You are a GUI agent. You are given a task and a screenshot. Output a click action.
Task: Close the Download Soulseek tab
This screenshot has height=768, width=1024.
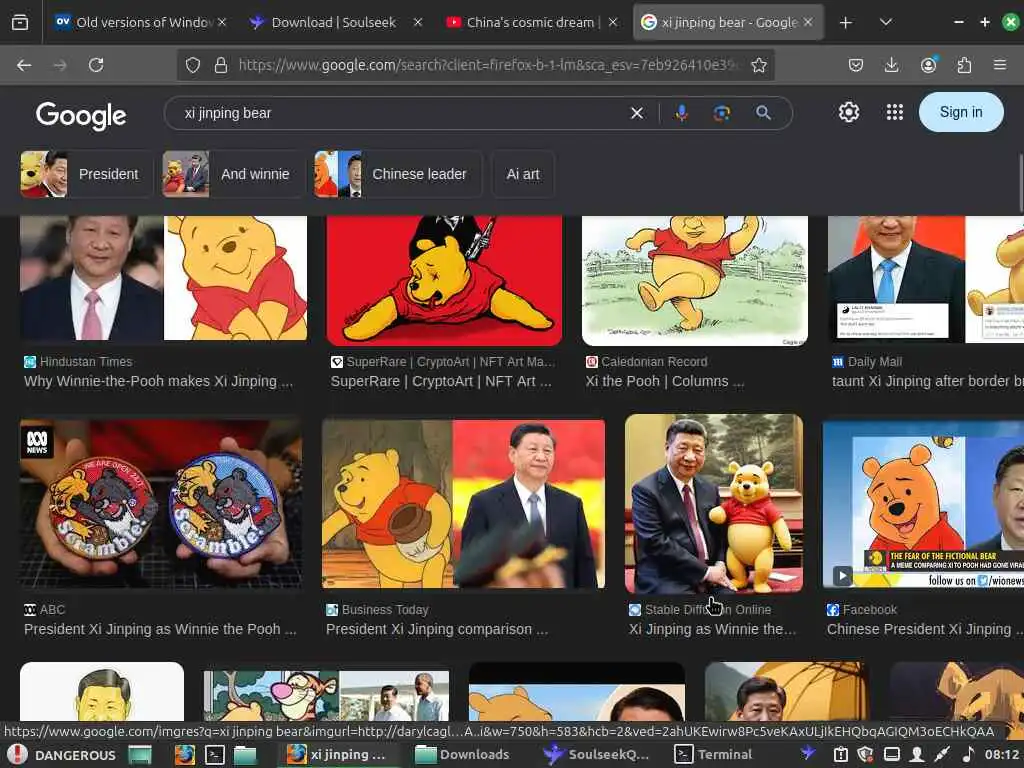click(x=418, y=22)
